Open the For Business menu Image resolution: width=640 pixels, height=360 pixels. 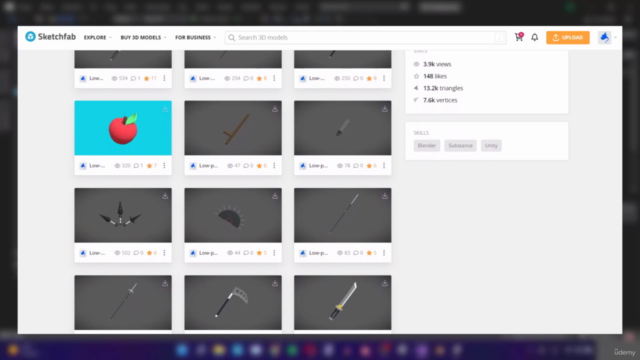tap(196, 38)
